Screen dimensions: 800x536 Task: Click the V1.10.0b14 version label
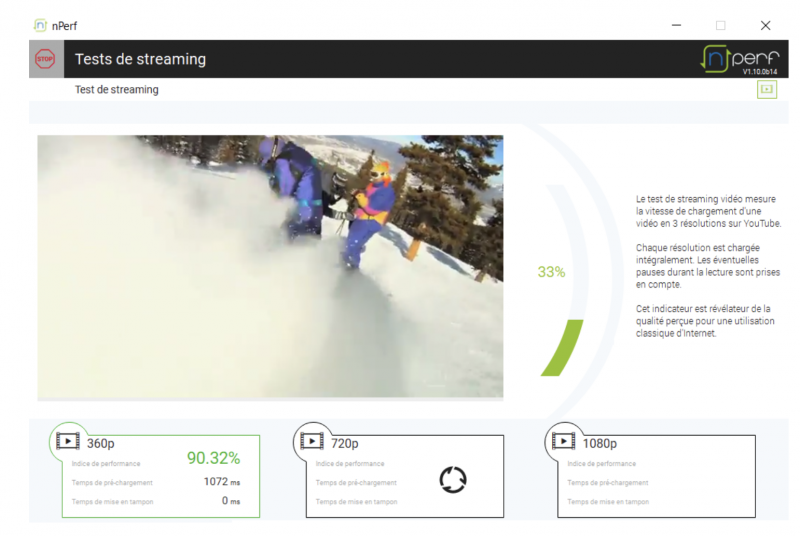760,72
